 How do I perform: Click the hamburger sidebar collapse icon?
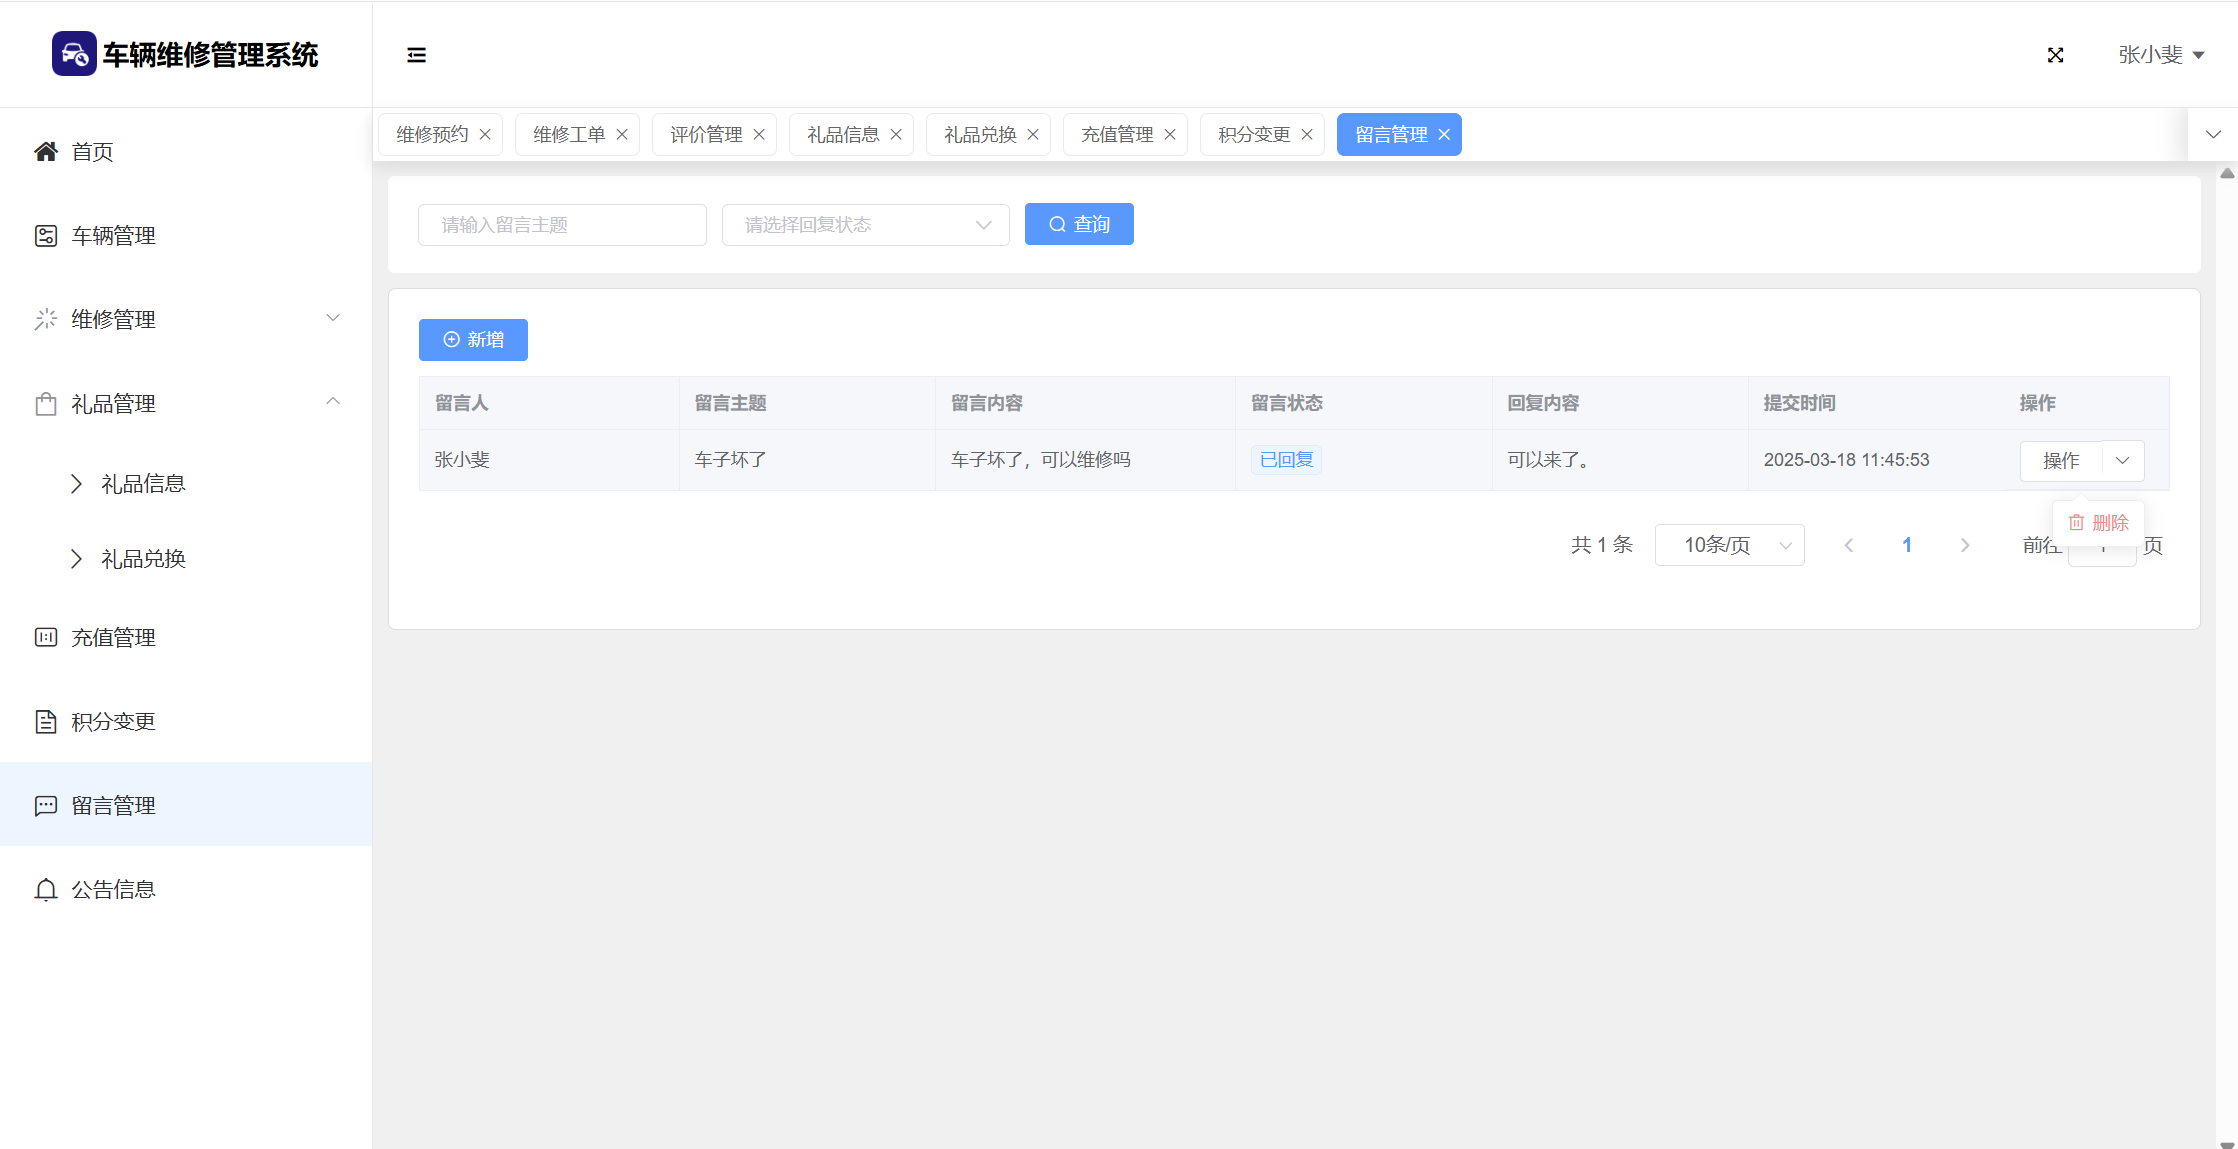[416, 55]
